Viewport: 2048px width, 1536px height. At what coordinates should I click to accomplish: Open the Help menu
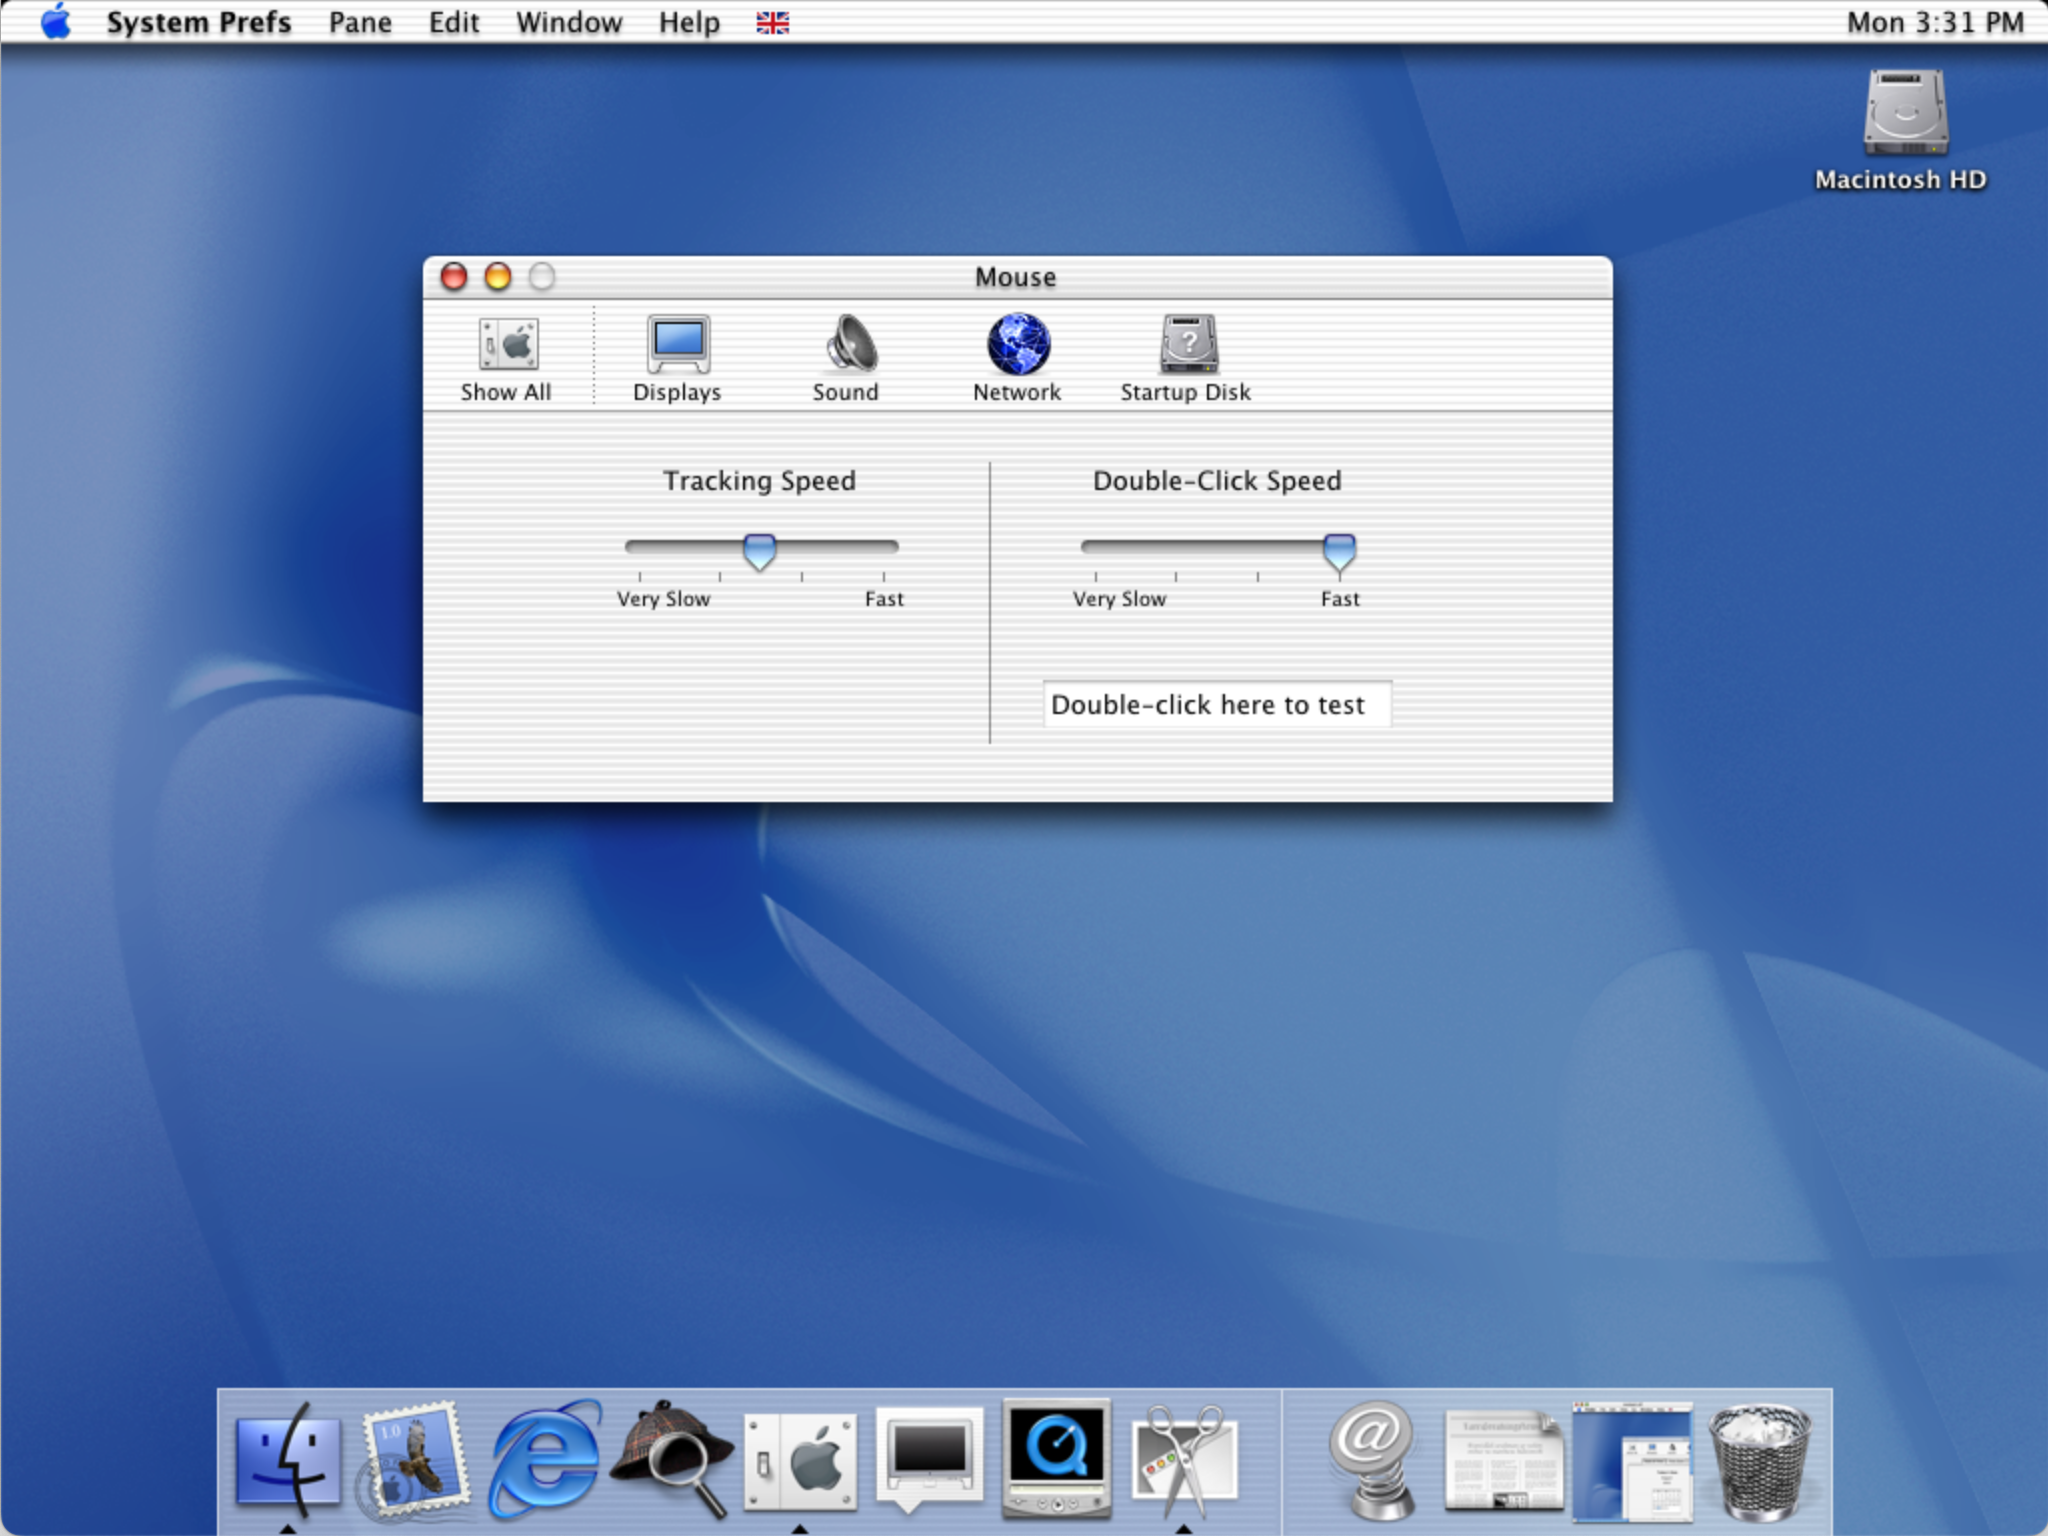tap(689, 22)
